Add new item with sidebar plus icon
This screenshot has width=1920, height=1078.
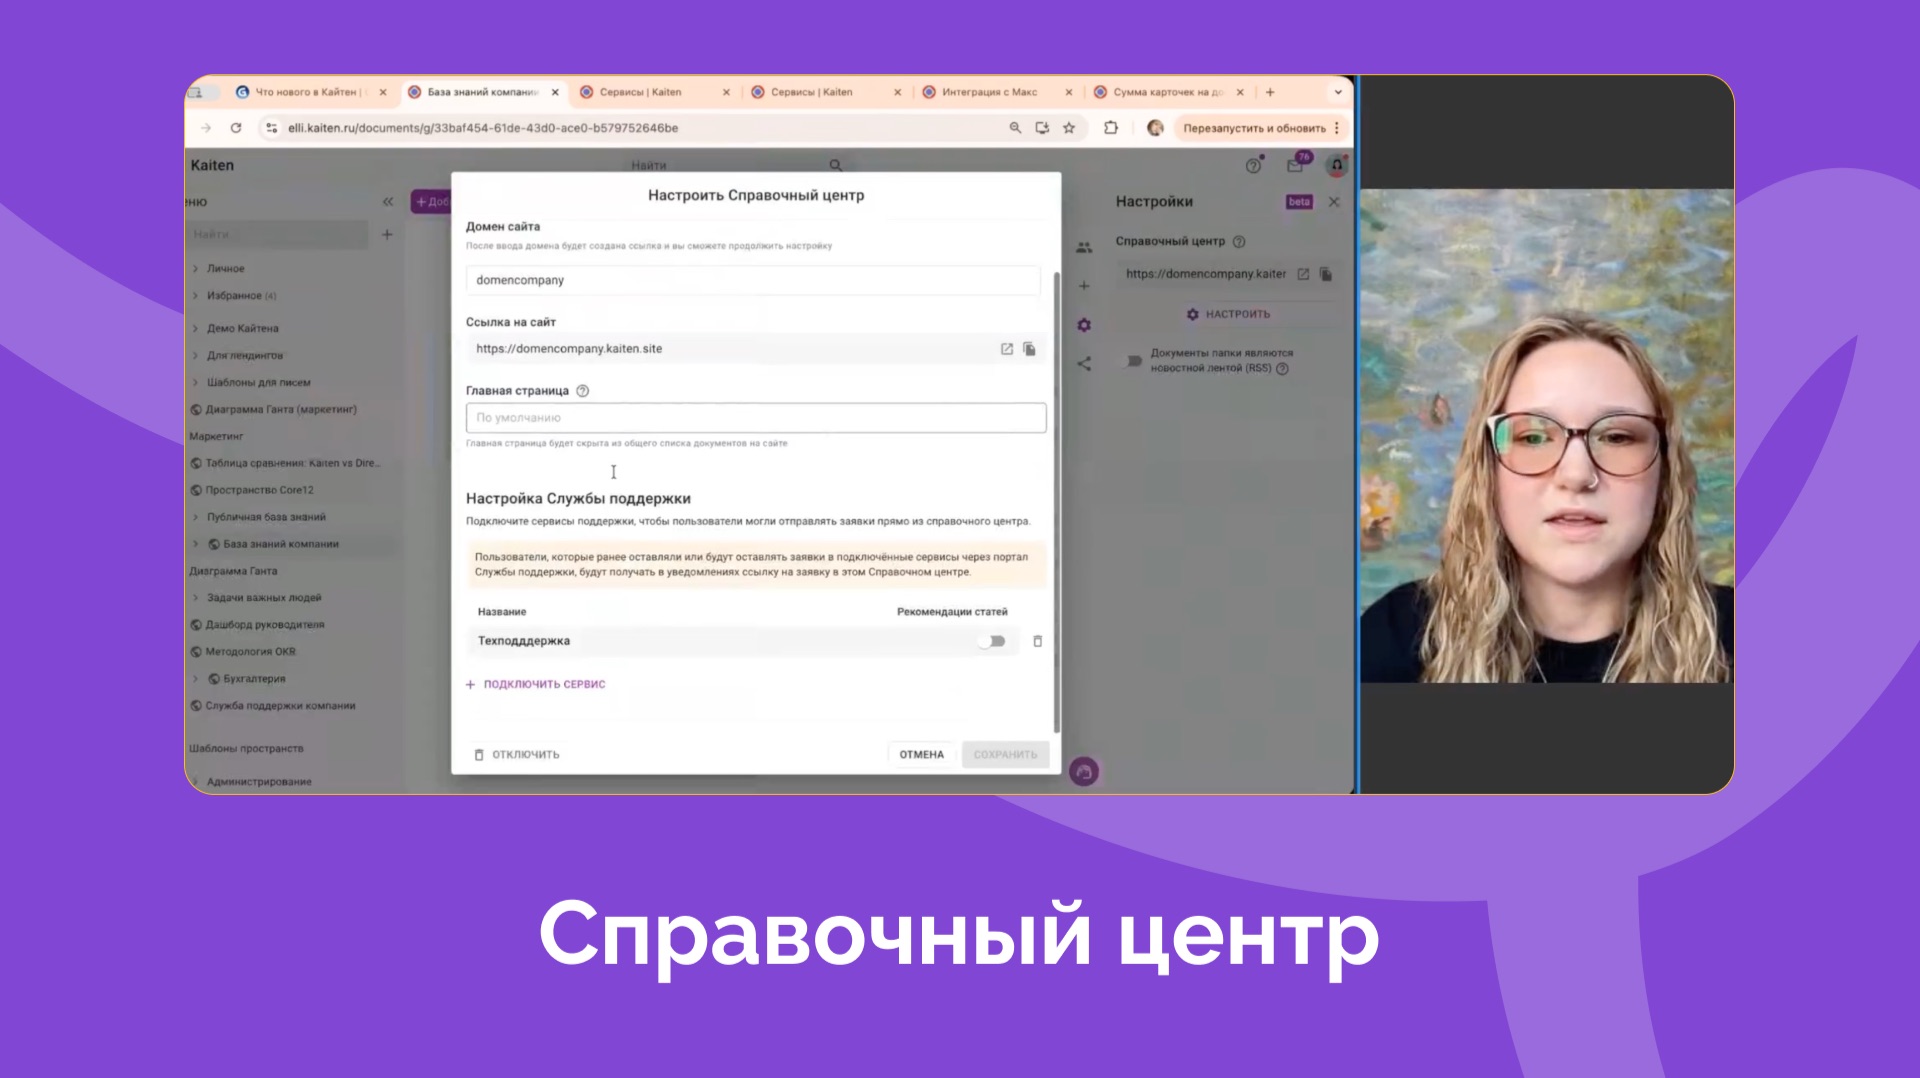387,234
